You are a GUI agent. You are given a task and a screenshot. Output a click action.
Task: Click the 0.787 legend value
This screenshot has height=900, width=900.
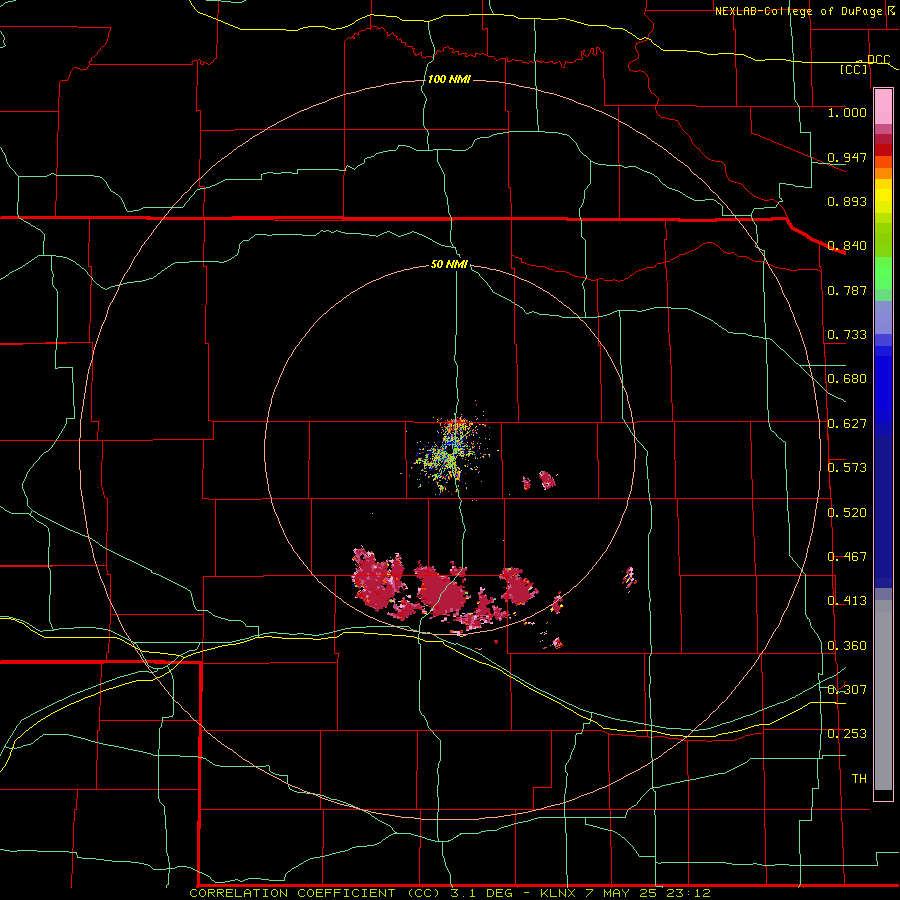[847, 290]
